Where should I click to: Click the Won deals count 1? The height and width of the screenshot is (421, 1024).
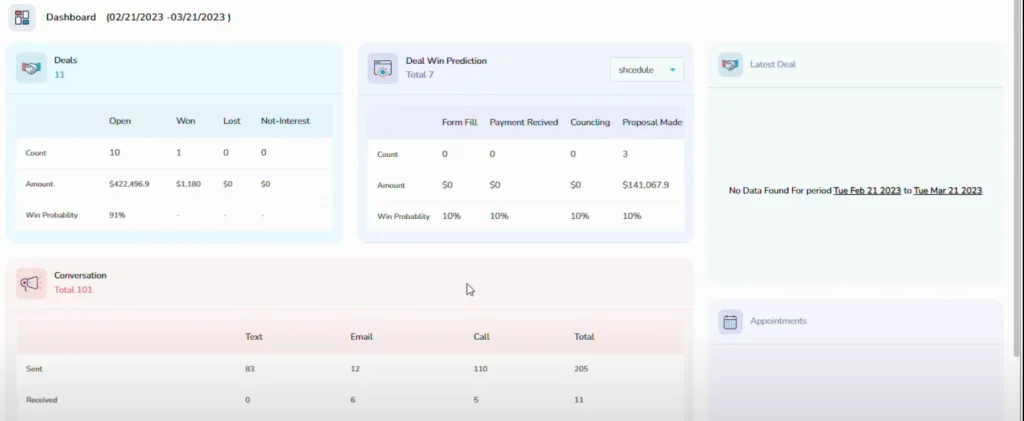(x=178, y=152)
